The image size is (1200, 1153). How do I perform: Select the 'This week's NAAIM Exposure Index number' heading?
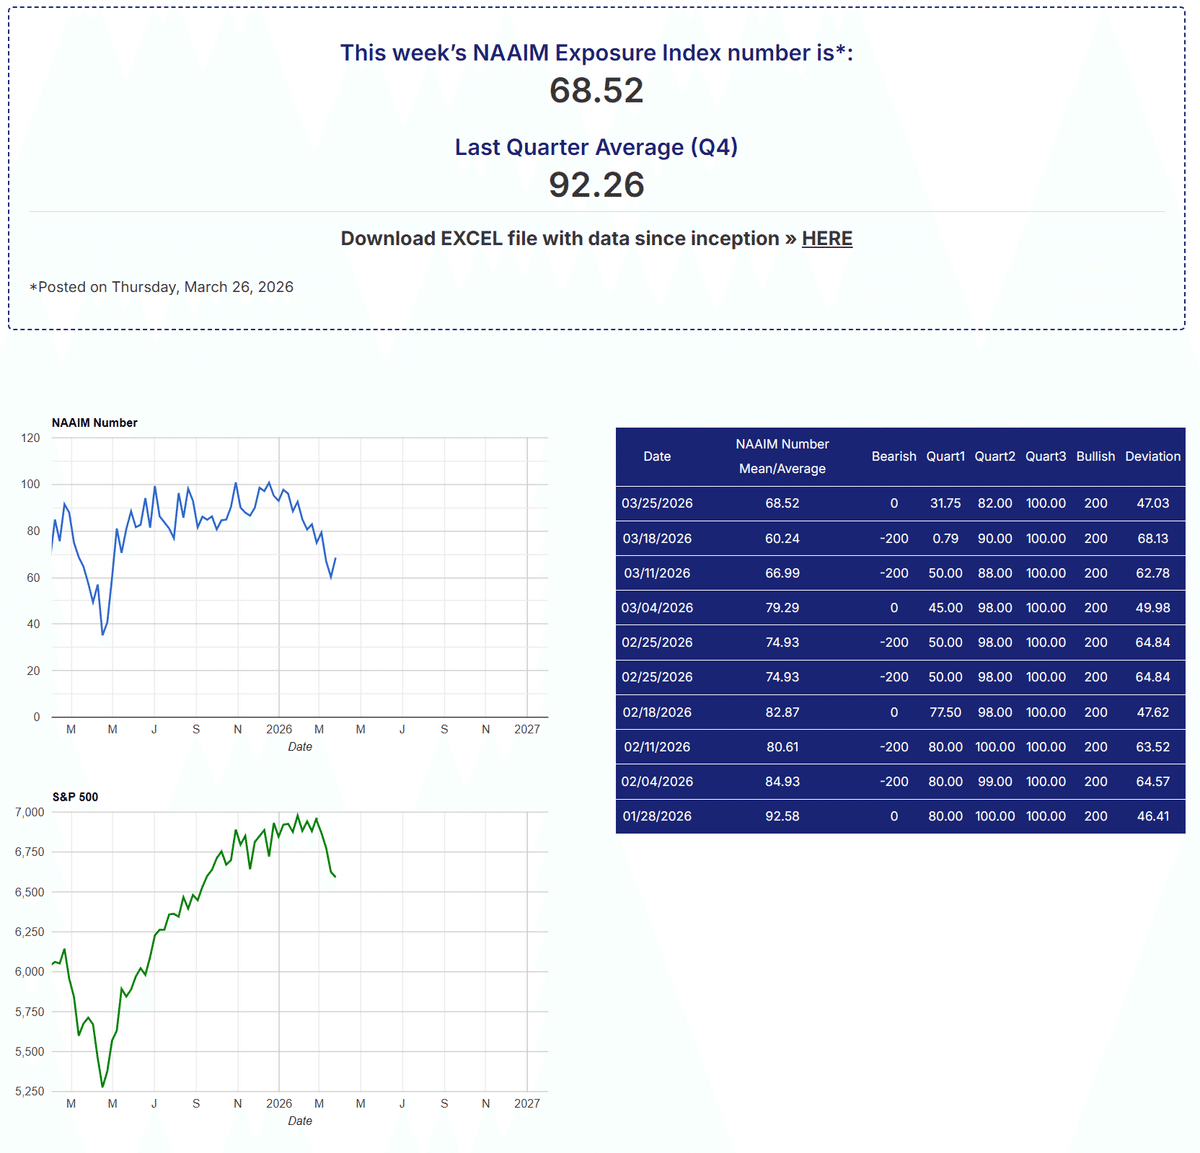point(597,53)
